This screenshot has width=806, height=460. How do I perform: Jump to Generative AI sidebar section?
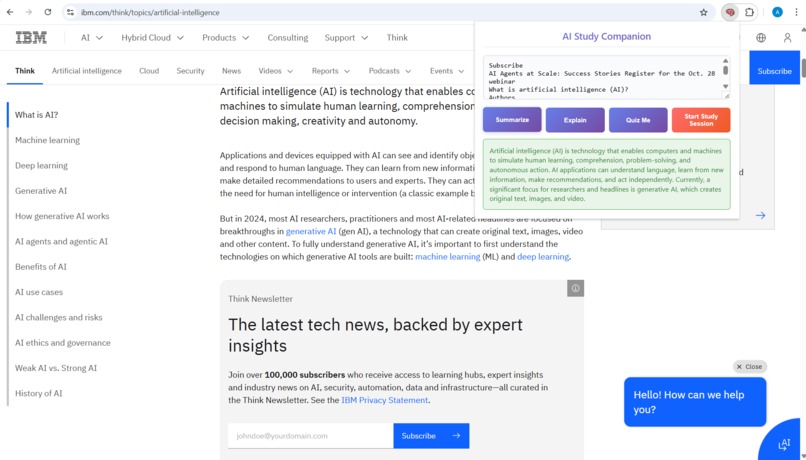[41, 191]
